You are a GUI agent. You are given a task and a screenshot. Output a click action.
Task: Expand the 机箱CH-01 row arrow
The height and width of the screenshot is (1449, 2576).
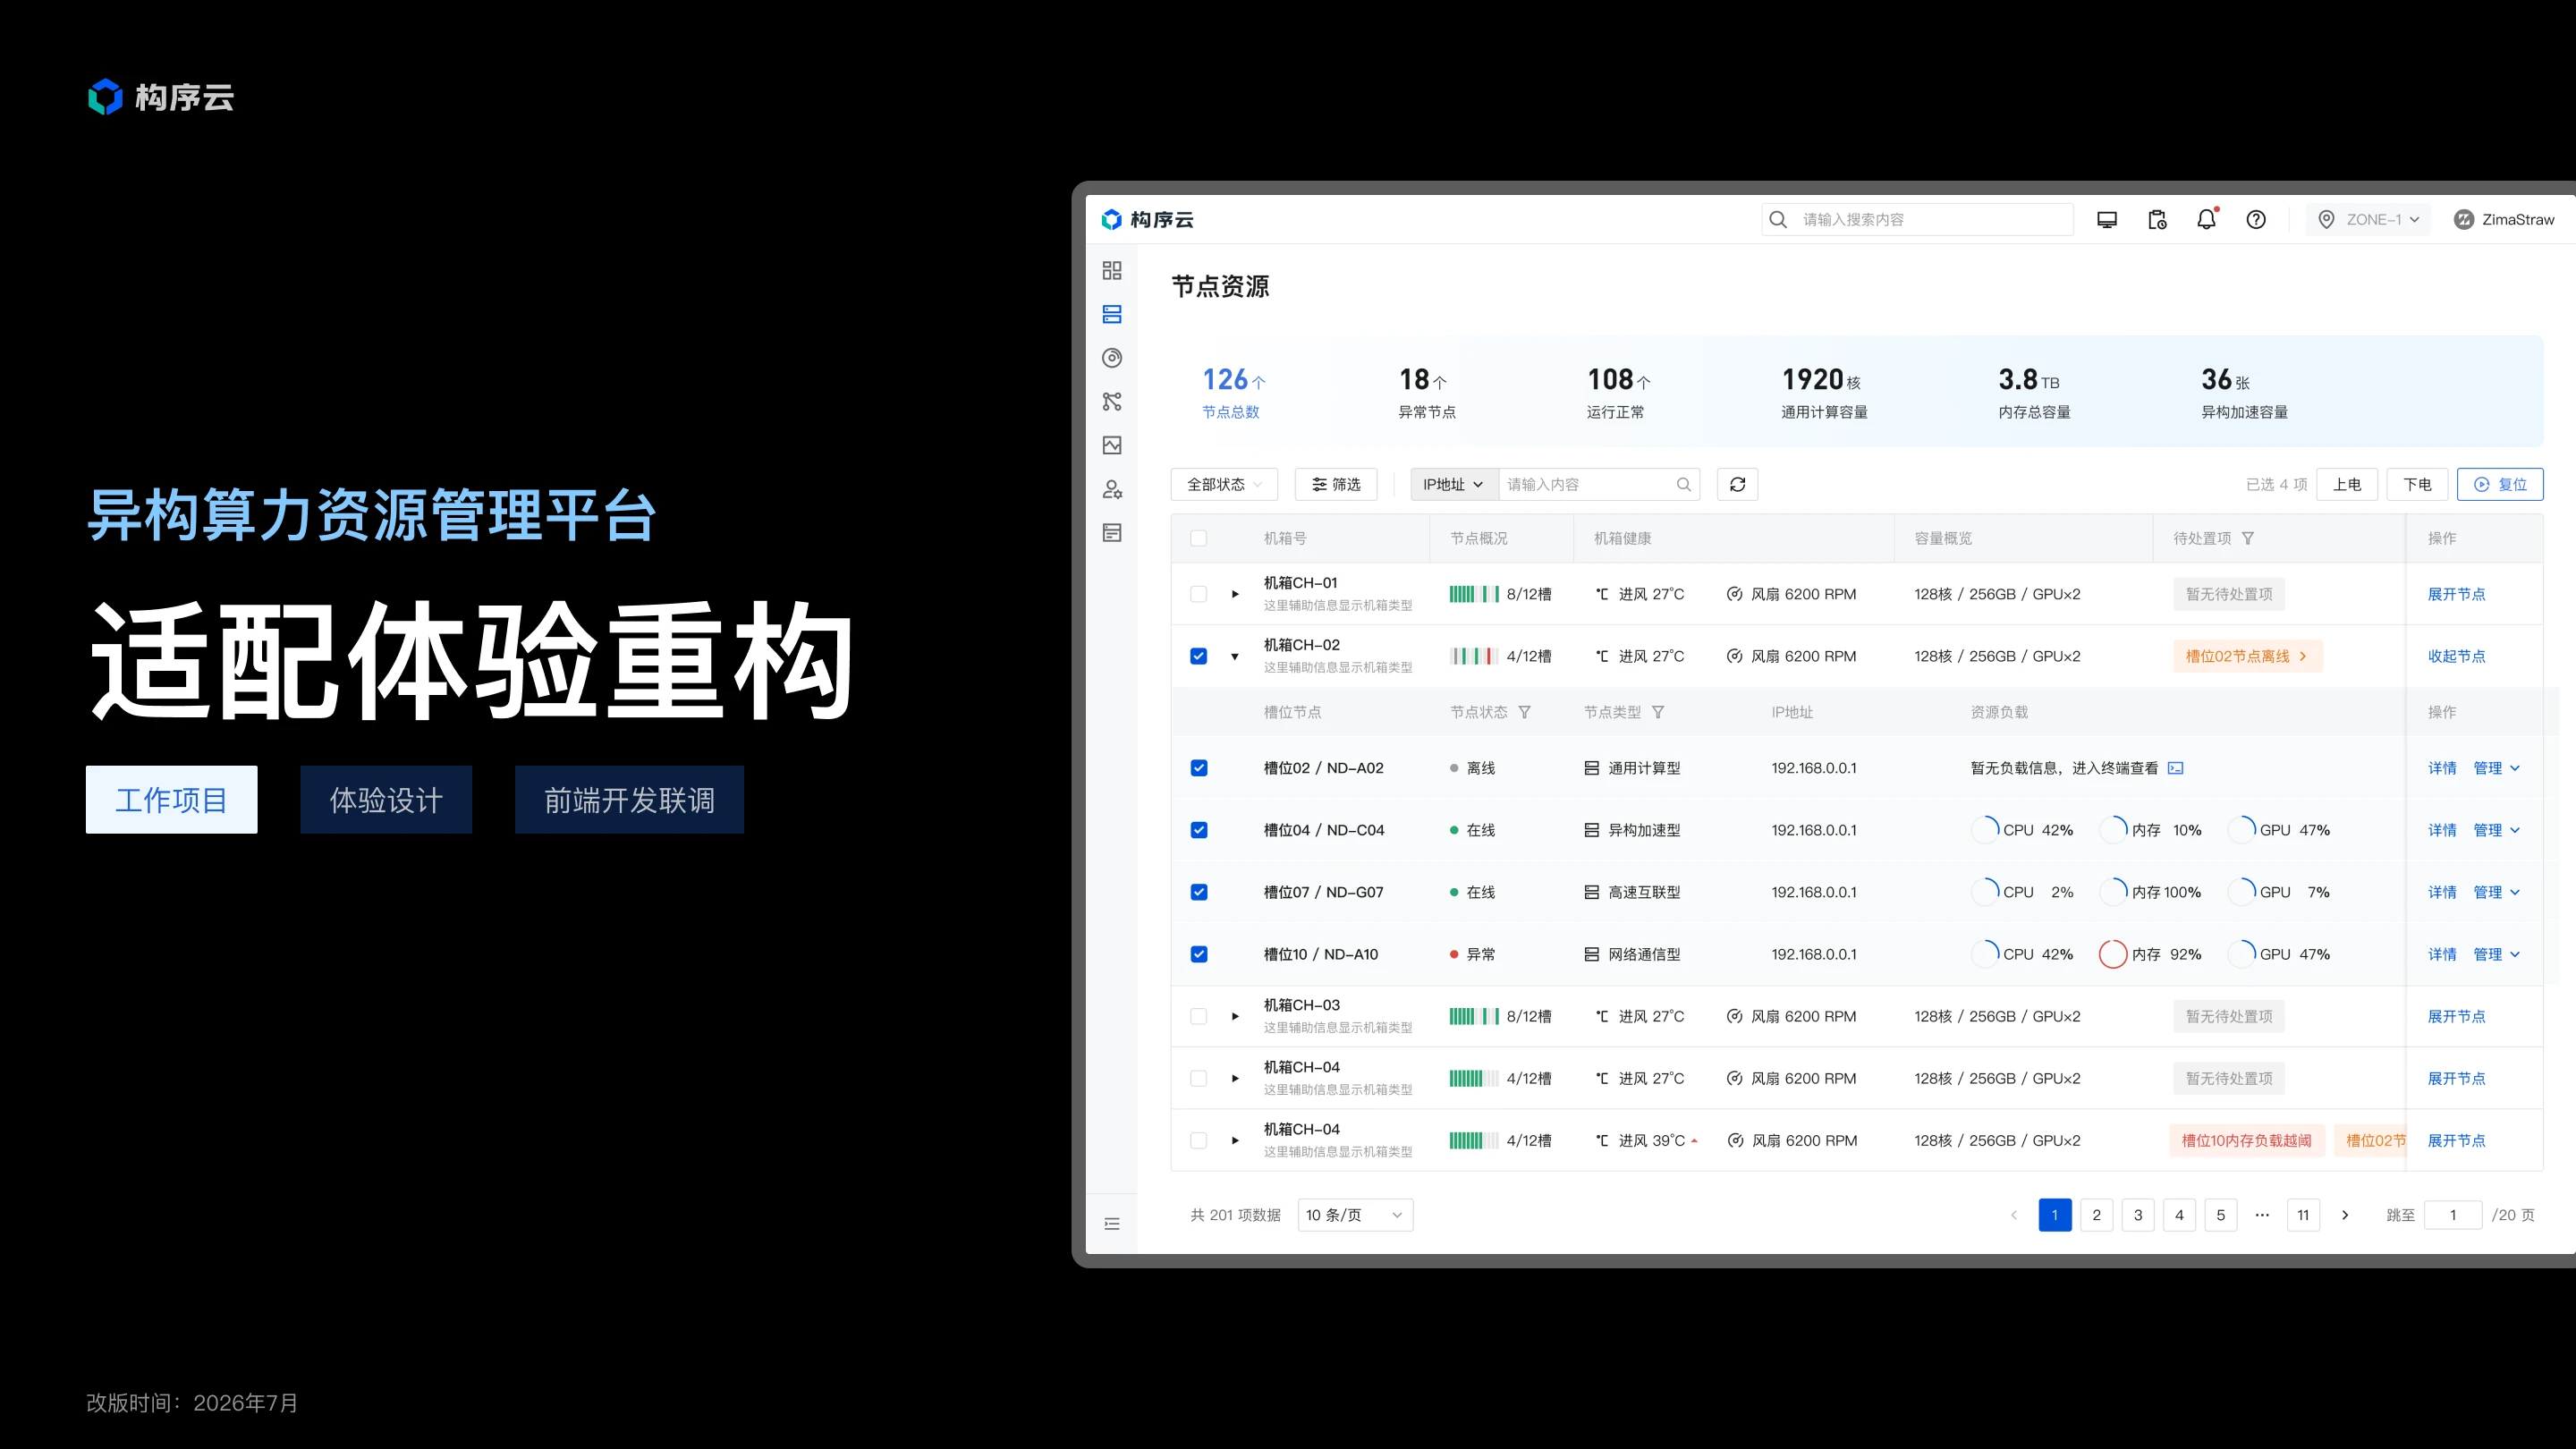[x=1235, y=594]
